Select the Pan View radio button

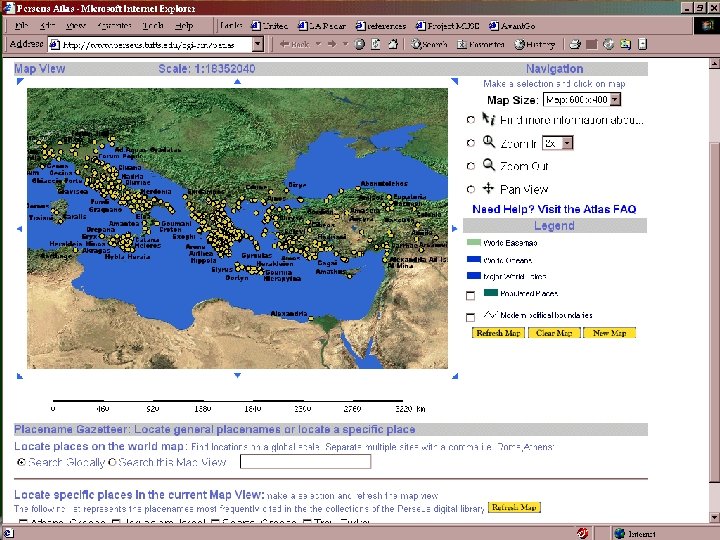[471, 189]
